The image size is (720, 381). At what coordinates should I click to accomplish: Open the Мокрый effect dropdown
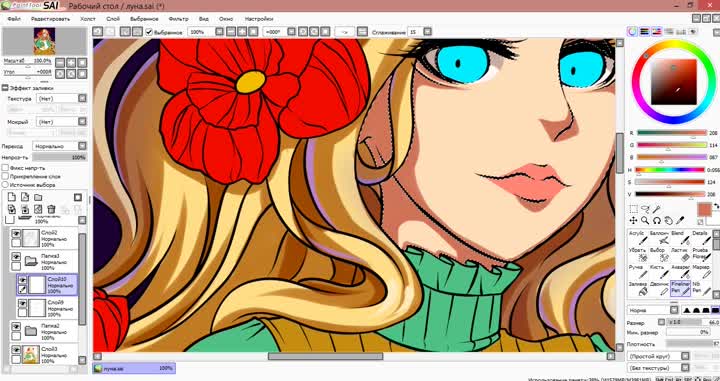click(61, 122)
